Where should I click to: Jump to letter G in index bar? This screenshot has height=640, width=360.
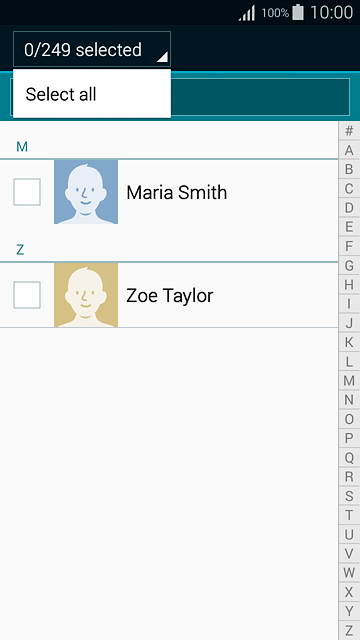tap(349, 266)
